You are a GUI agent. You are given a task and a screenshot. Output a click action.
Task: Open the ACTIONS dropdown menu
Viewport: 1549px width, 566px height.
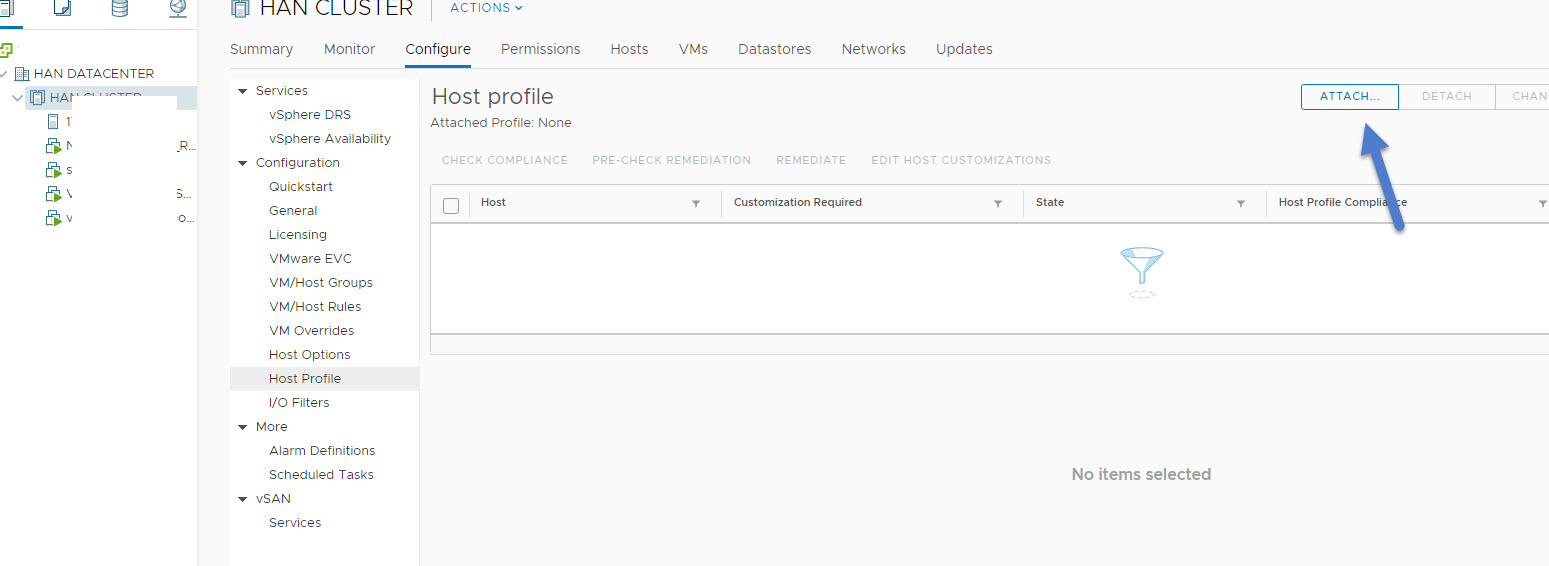tap(486, 8)
